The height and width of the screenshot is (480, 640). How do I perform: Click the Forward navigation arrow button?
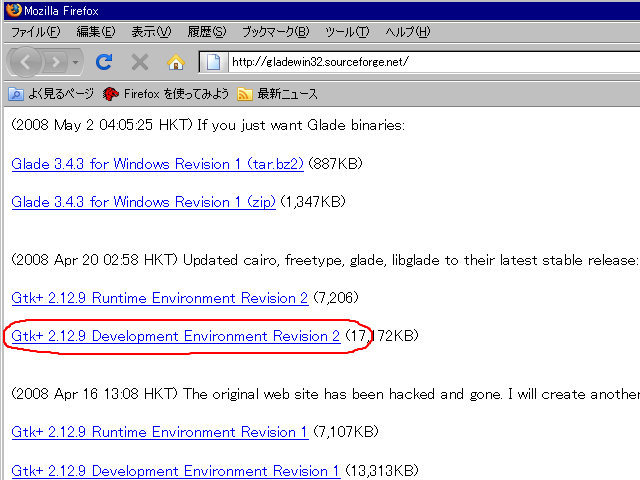56,62
